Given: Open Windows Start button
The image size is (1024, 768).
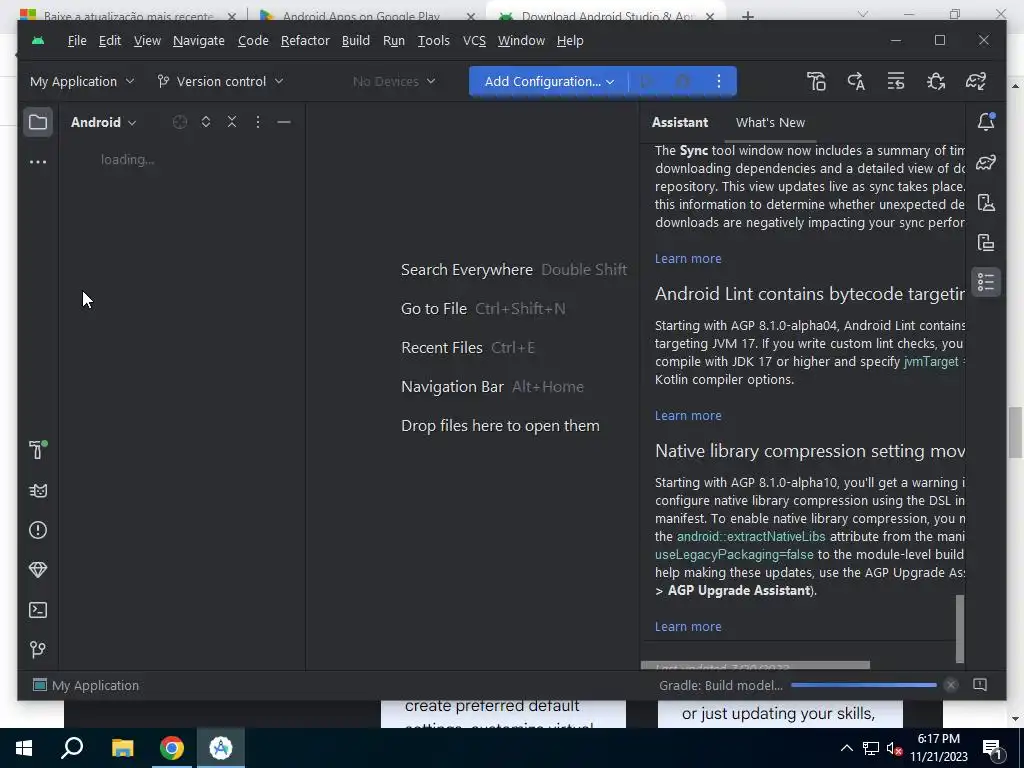Looking at the screenshot, I should click(x=24, y=748).
